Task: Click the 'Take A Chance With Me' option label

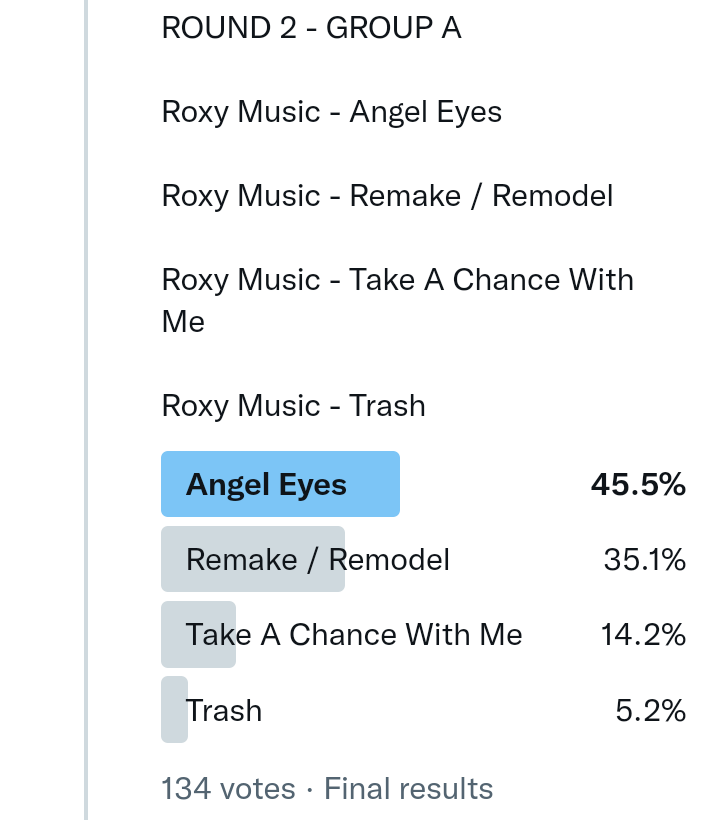Action: coord(354,635)
